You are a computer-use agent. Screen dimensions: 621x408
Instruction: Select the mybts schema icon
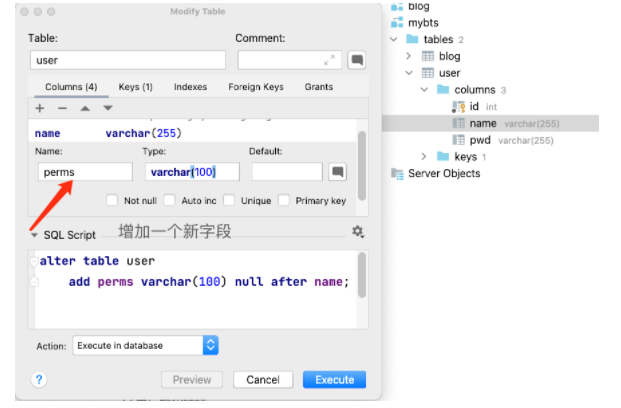pyautogui.click(x=397, y=23)
